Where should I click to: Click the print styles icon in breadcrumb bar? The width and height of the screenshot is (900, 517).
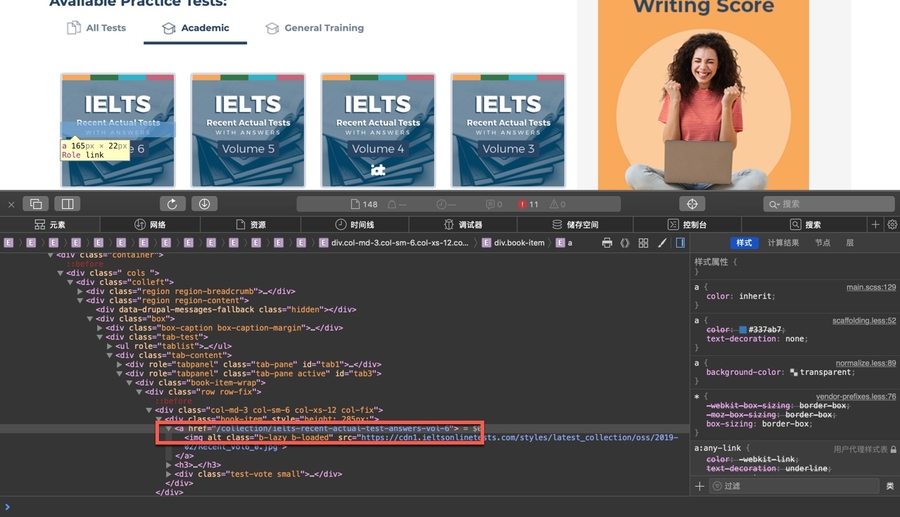pos(607,243)
